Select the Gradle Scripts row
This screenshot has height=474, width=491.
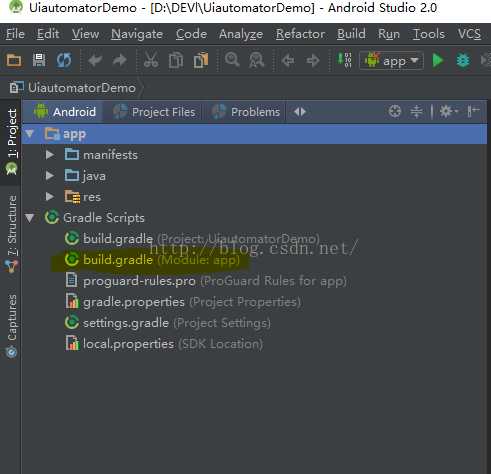[x=255, y=218]
